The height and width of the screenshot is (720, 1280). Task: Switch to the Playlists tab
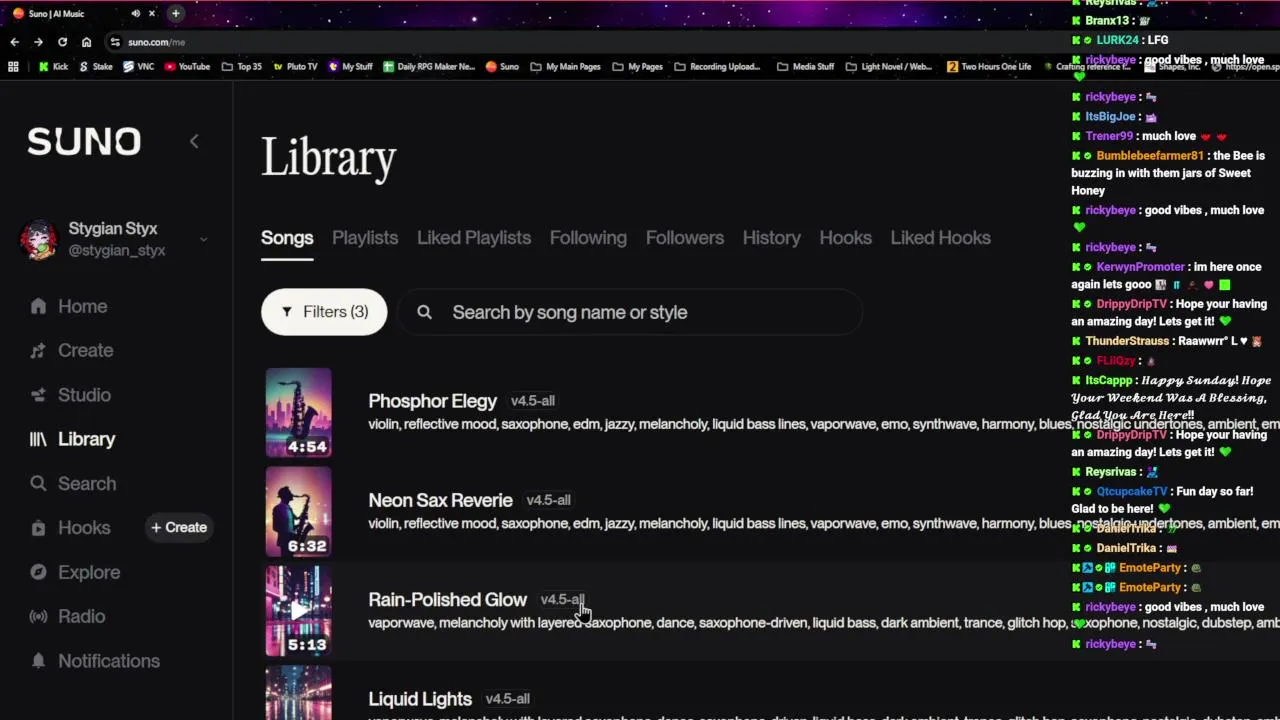(x=365, y=238)
